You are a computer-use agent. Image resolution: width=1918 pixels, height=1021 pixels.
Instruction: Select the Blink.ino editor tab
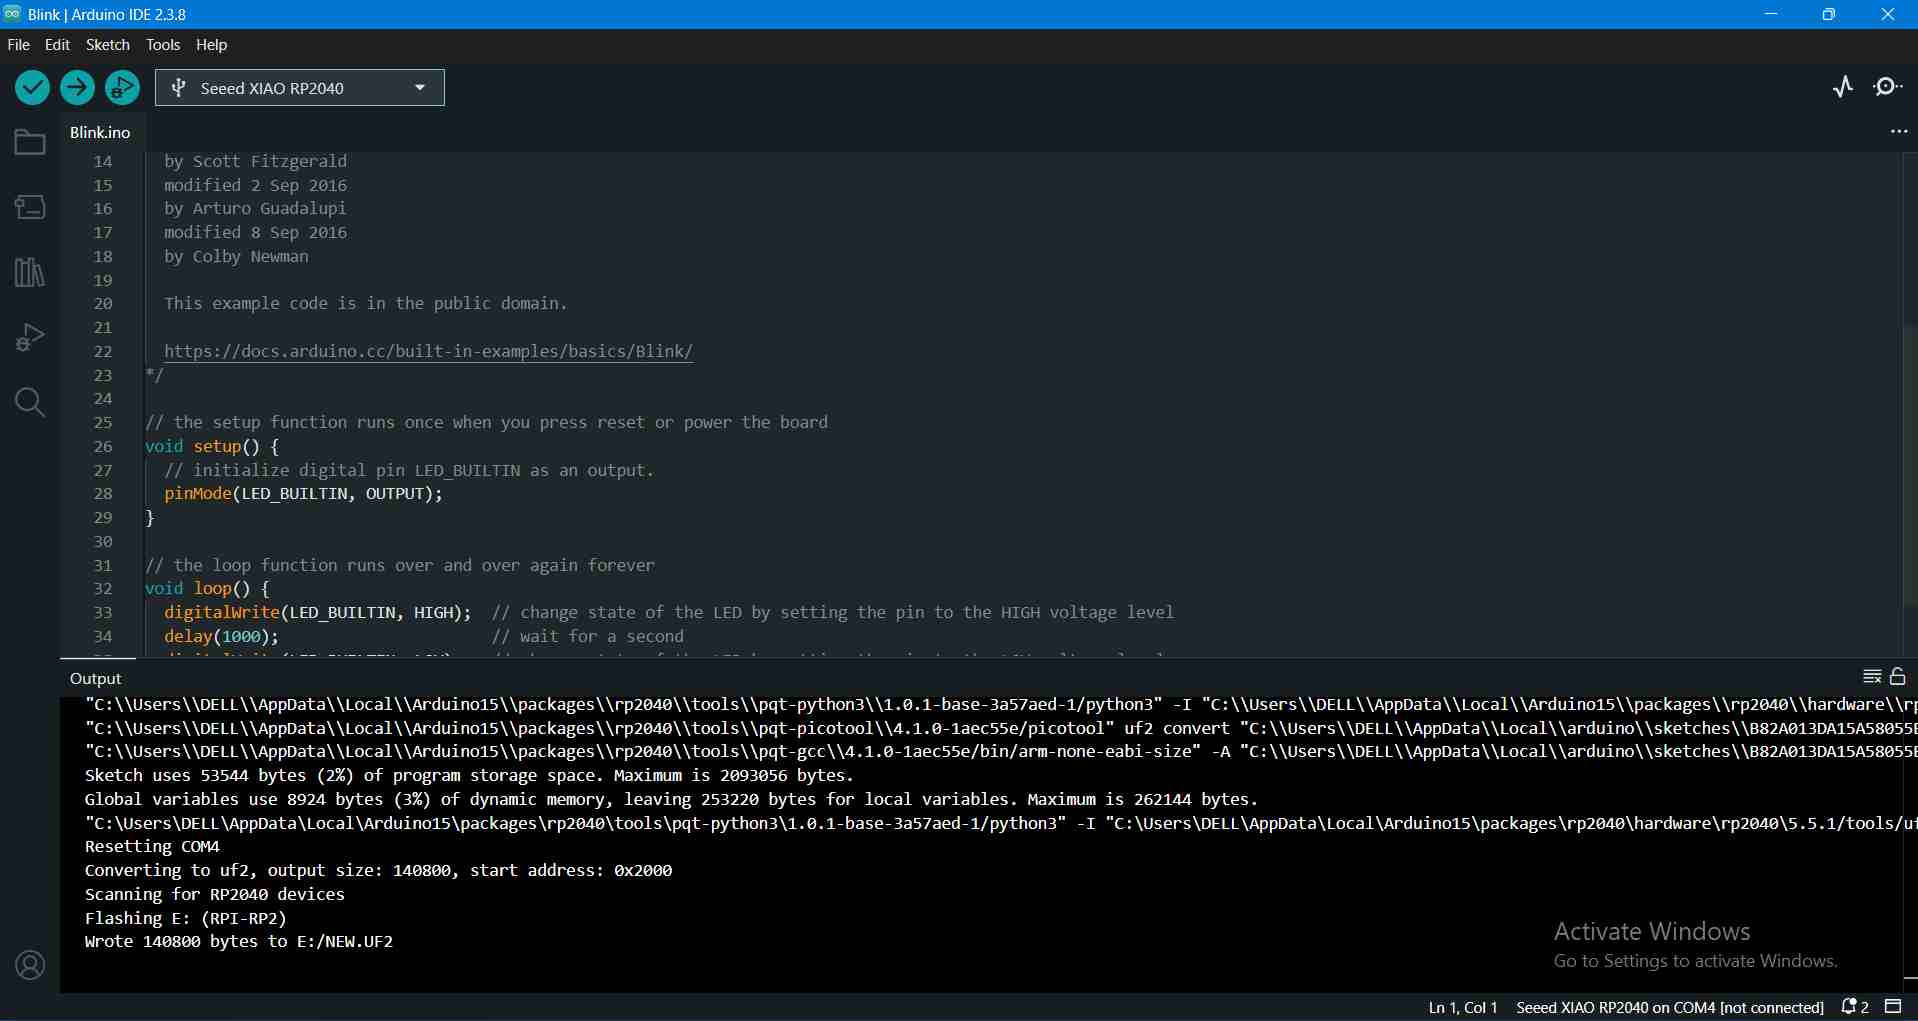click(x=100, y=133)
